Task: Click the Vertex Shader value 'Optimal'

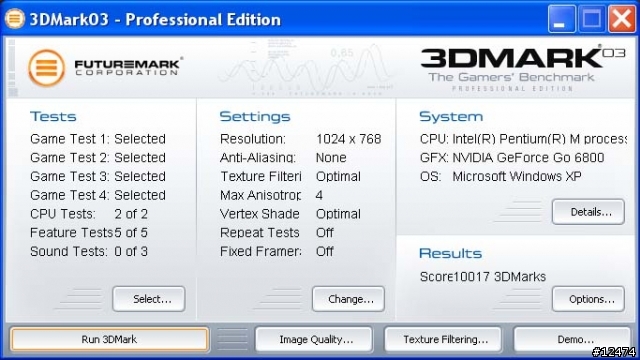Action: pyautogui.click(x=338, y=214)
